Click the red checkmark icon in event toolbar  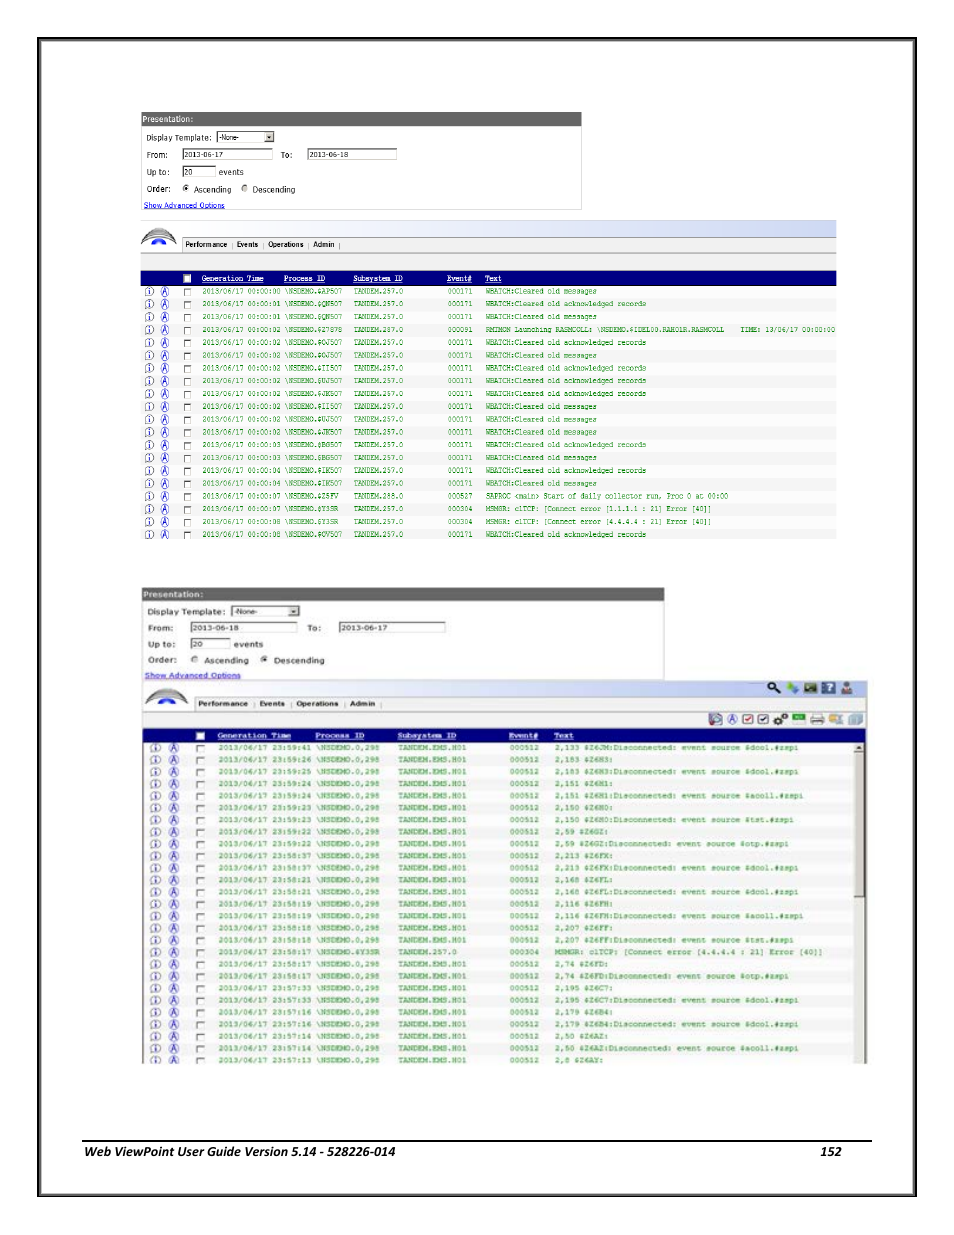pos(748,719)
